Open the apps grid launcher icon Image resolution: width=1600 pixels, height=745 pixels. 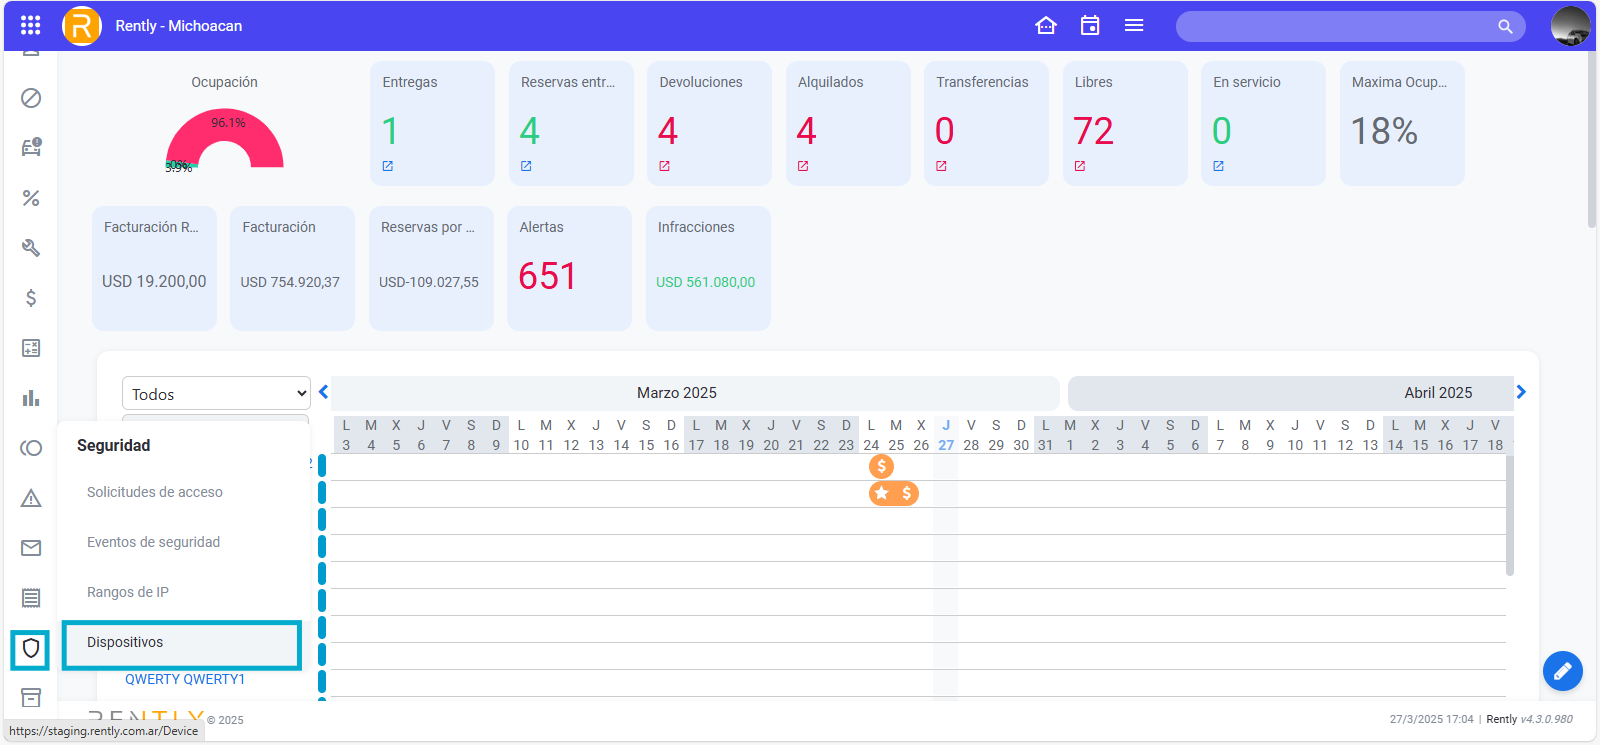pyautogui.click(x=31, y=26)
